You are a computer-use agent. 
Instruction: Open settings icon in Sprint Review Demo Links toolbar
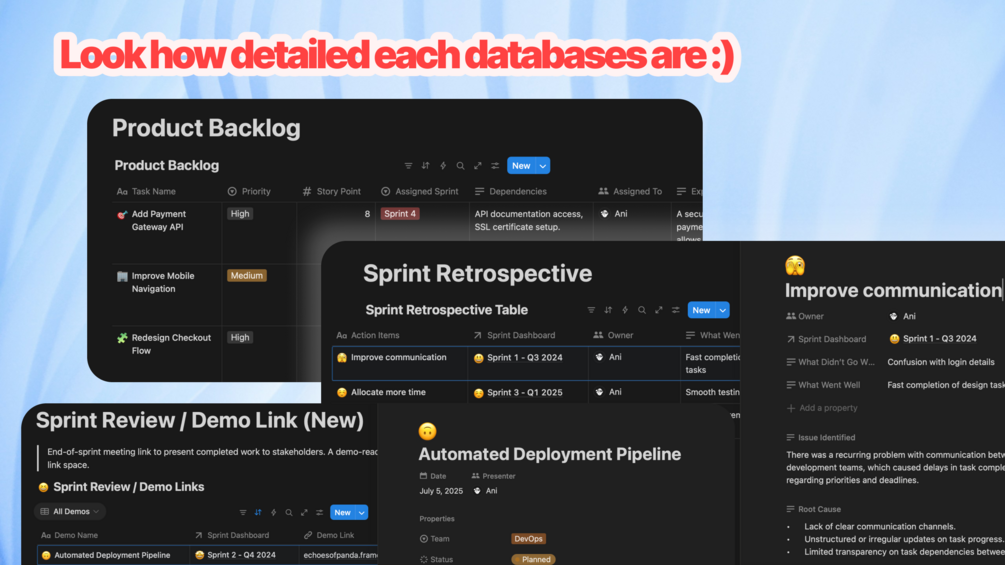pyautogui.click(x=320, y=512)
